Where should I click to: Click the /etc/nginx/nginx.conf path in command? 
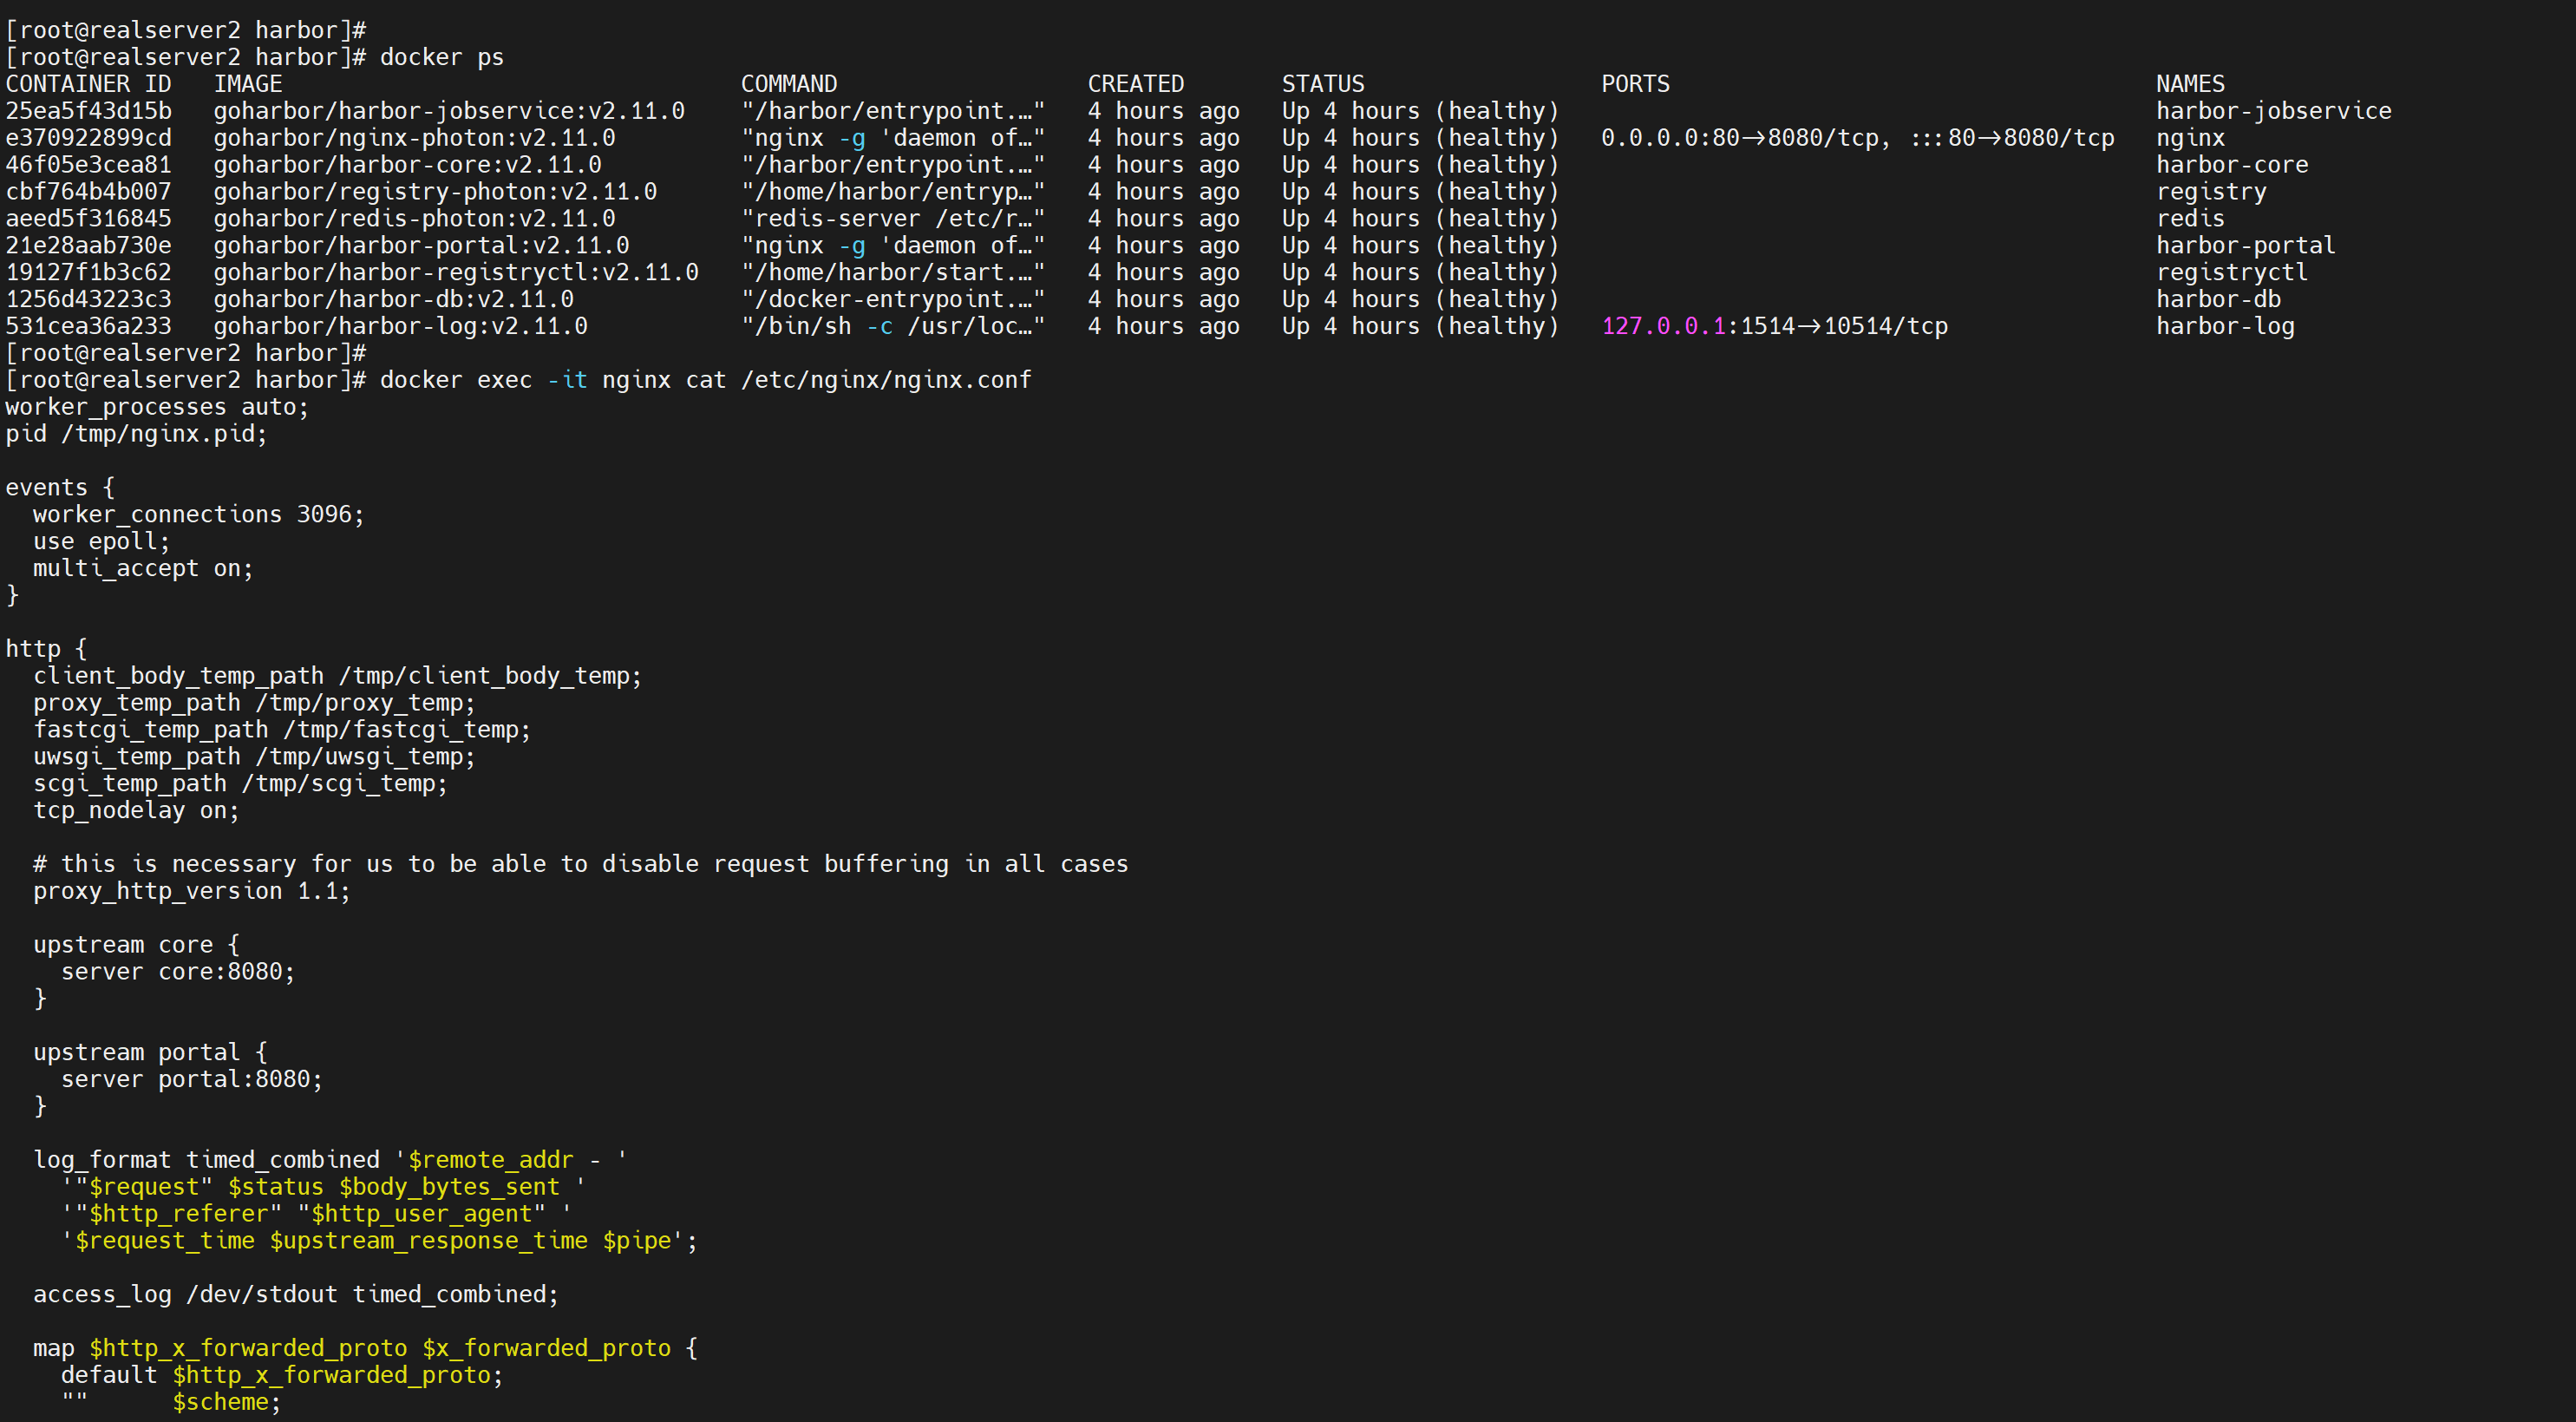click(885, 380)
